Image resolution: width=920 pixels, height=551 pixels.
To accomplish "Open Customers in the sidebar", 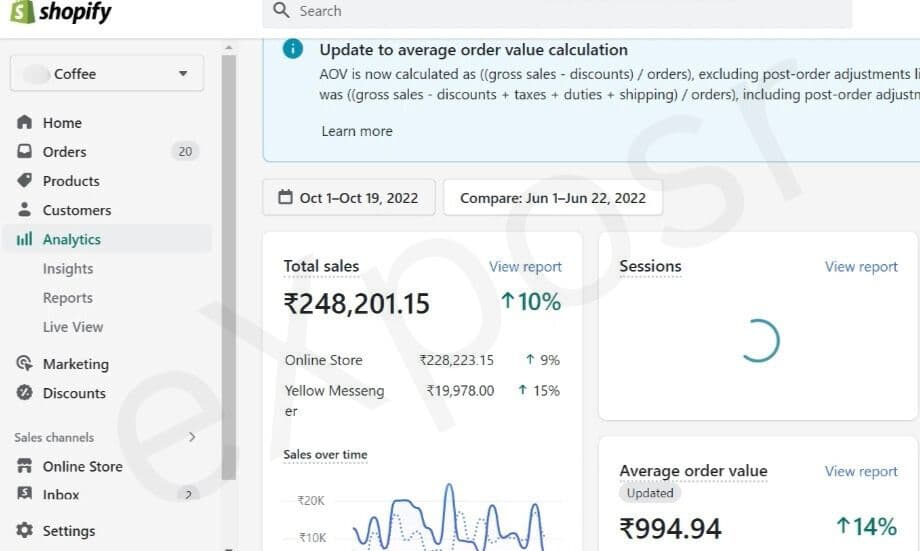I will 77,210.
